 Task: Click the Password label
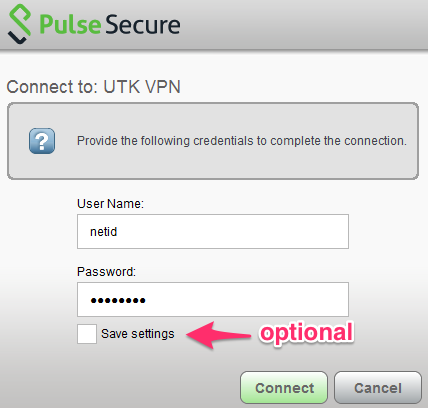[106, 272]
